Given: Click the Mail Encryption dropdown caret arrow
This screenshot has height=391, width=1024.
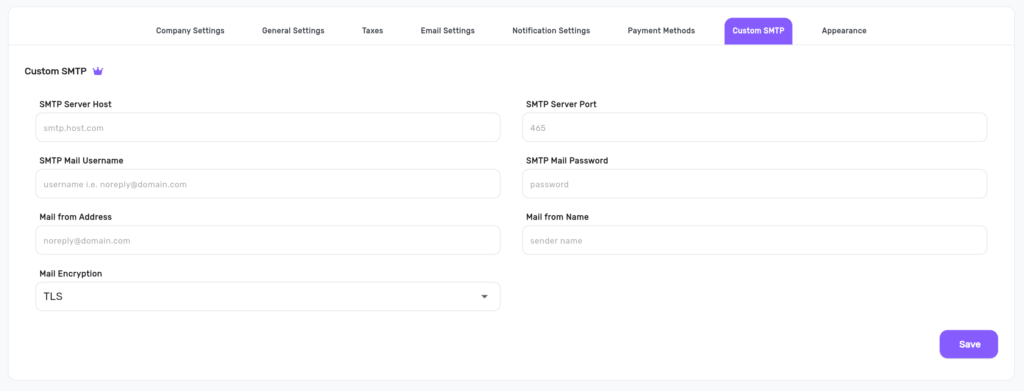Looking at the screenshot, I should coord(485,297).
